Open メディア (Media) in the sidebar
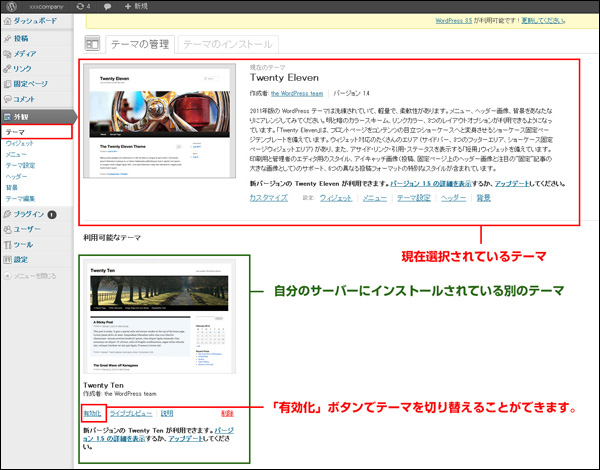 coord(26,53)
